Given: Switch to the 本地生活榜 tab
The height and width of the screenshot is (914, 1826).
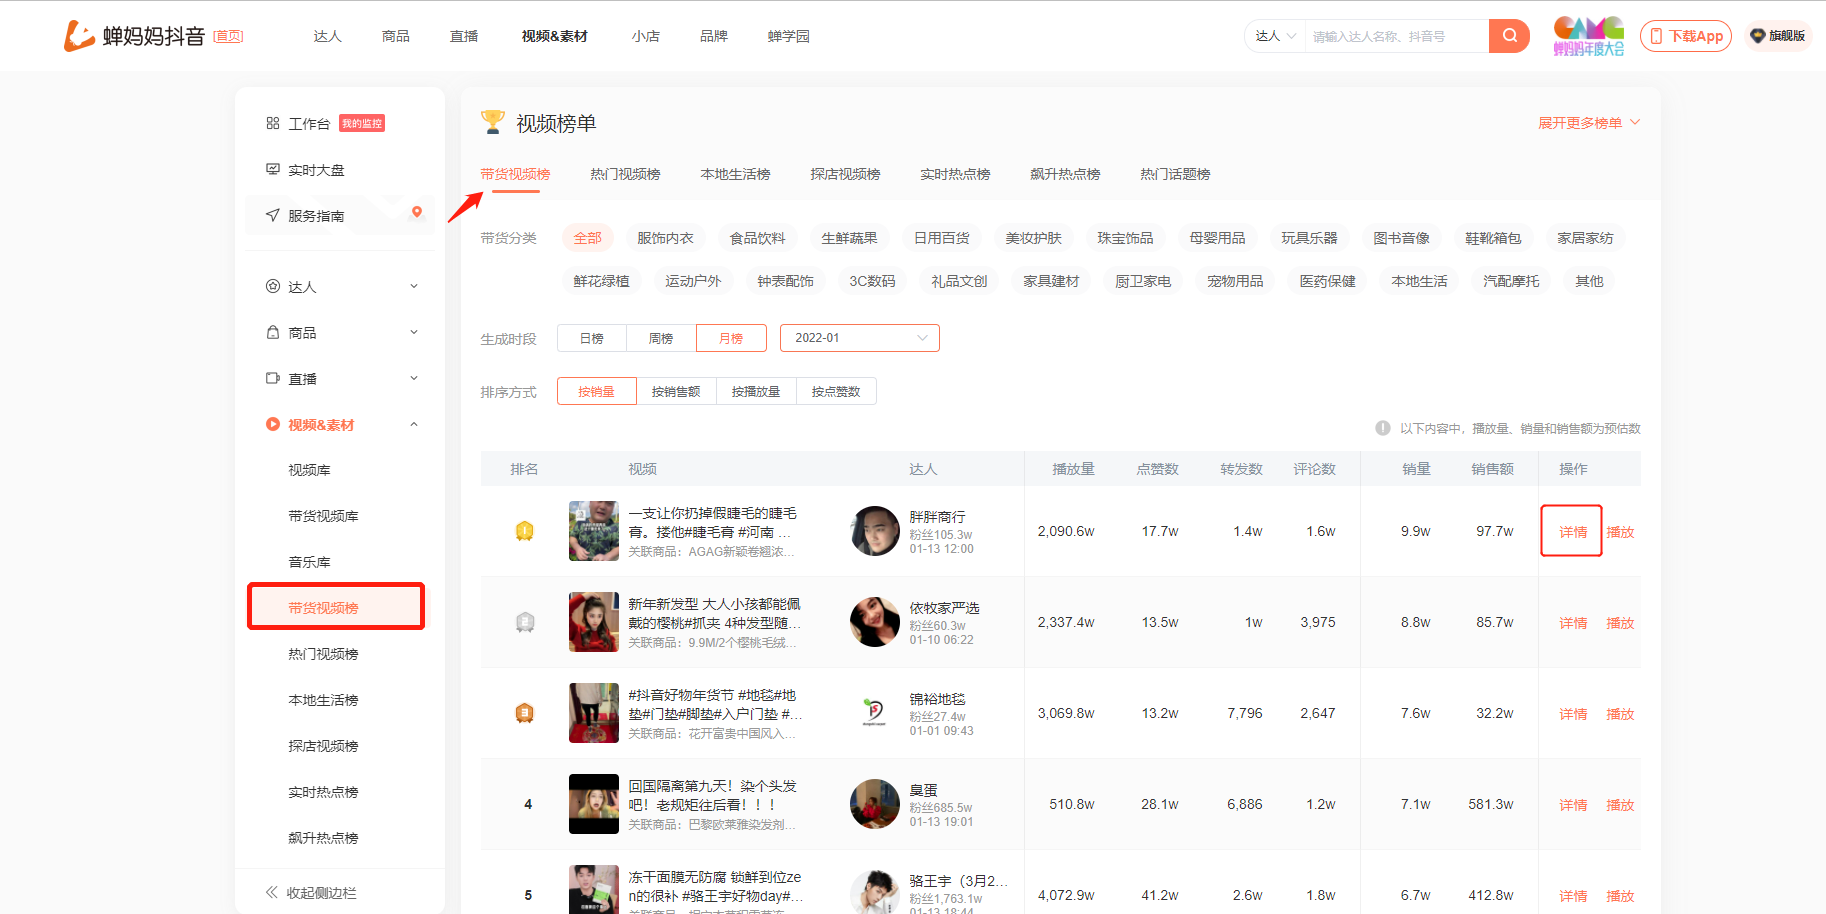Looking at the screenshot, I should pos(736,174).
